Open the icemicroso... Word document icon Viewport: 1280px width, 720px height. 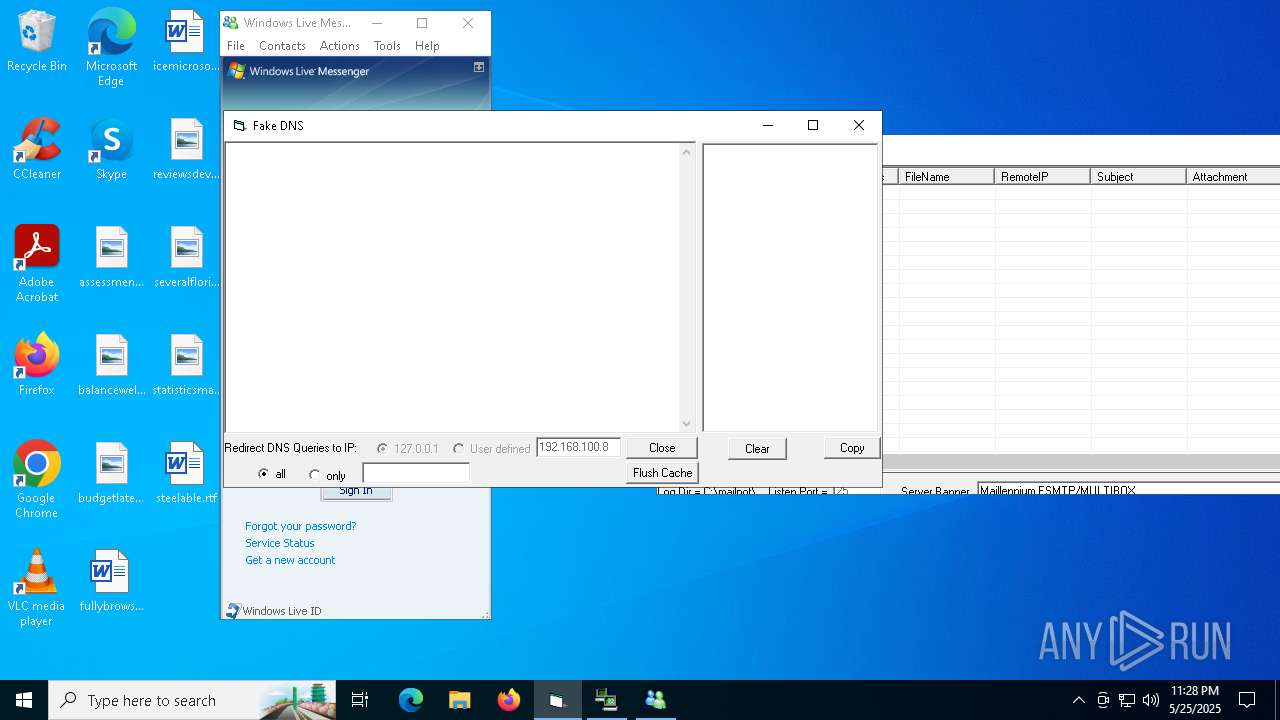click(x=186, y=41)
